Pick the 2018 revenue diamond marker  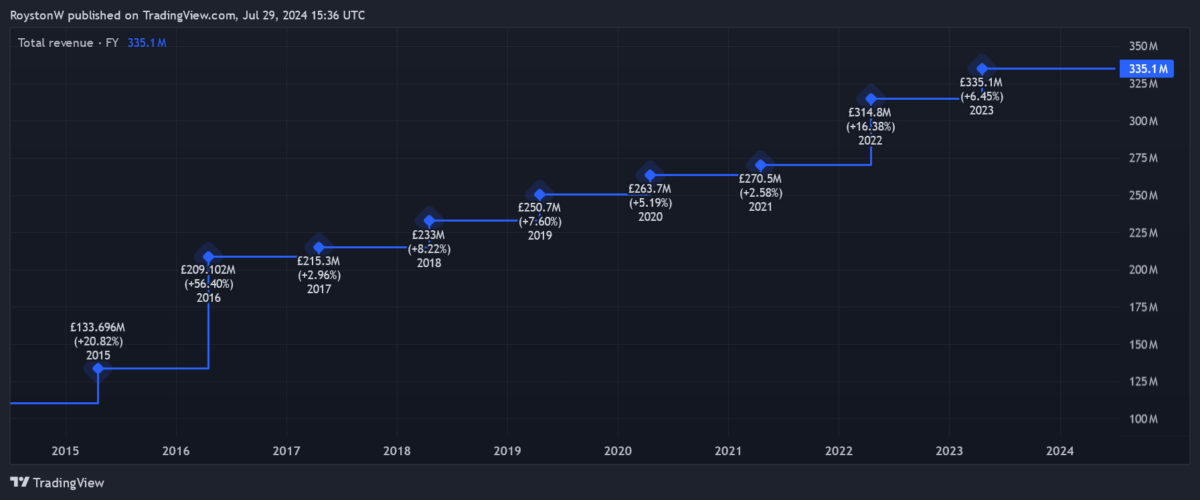(429, 221)
